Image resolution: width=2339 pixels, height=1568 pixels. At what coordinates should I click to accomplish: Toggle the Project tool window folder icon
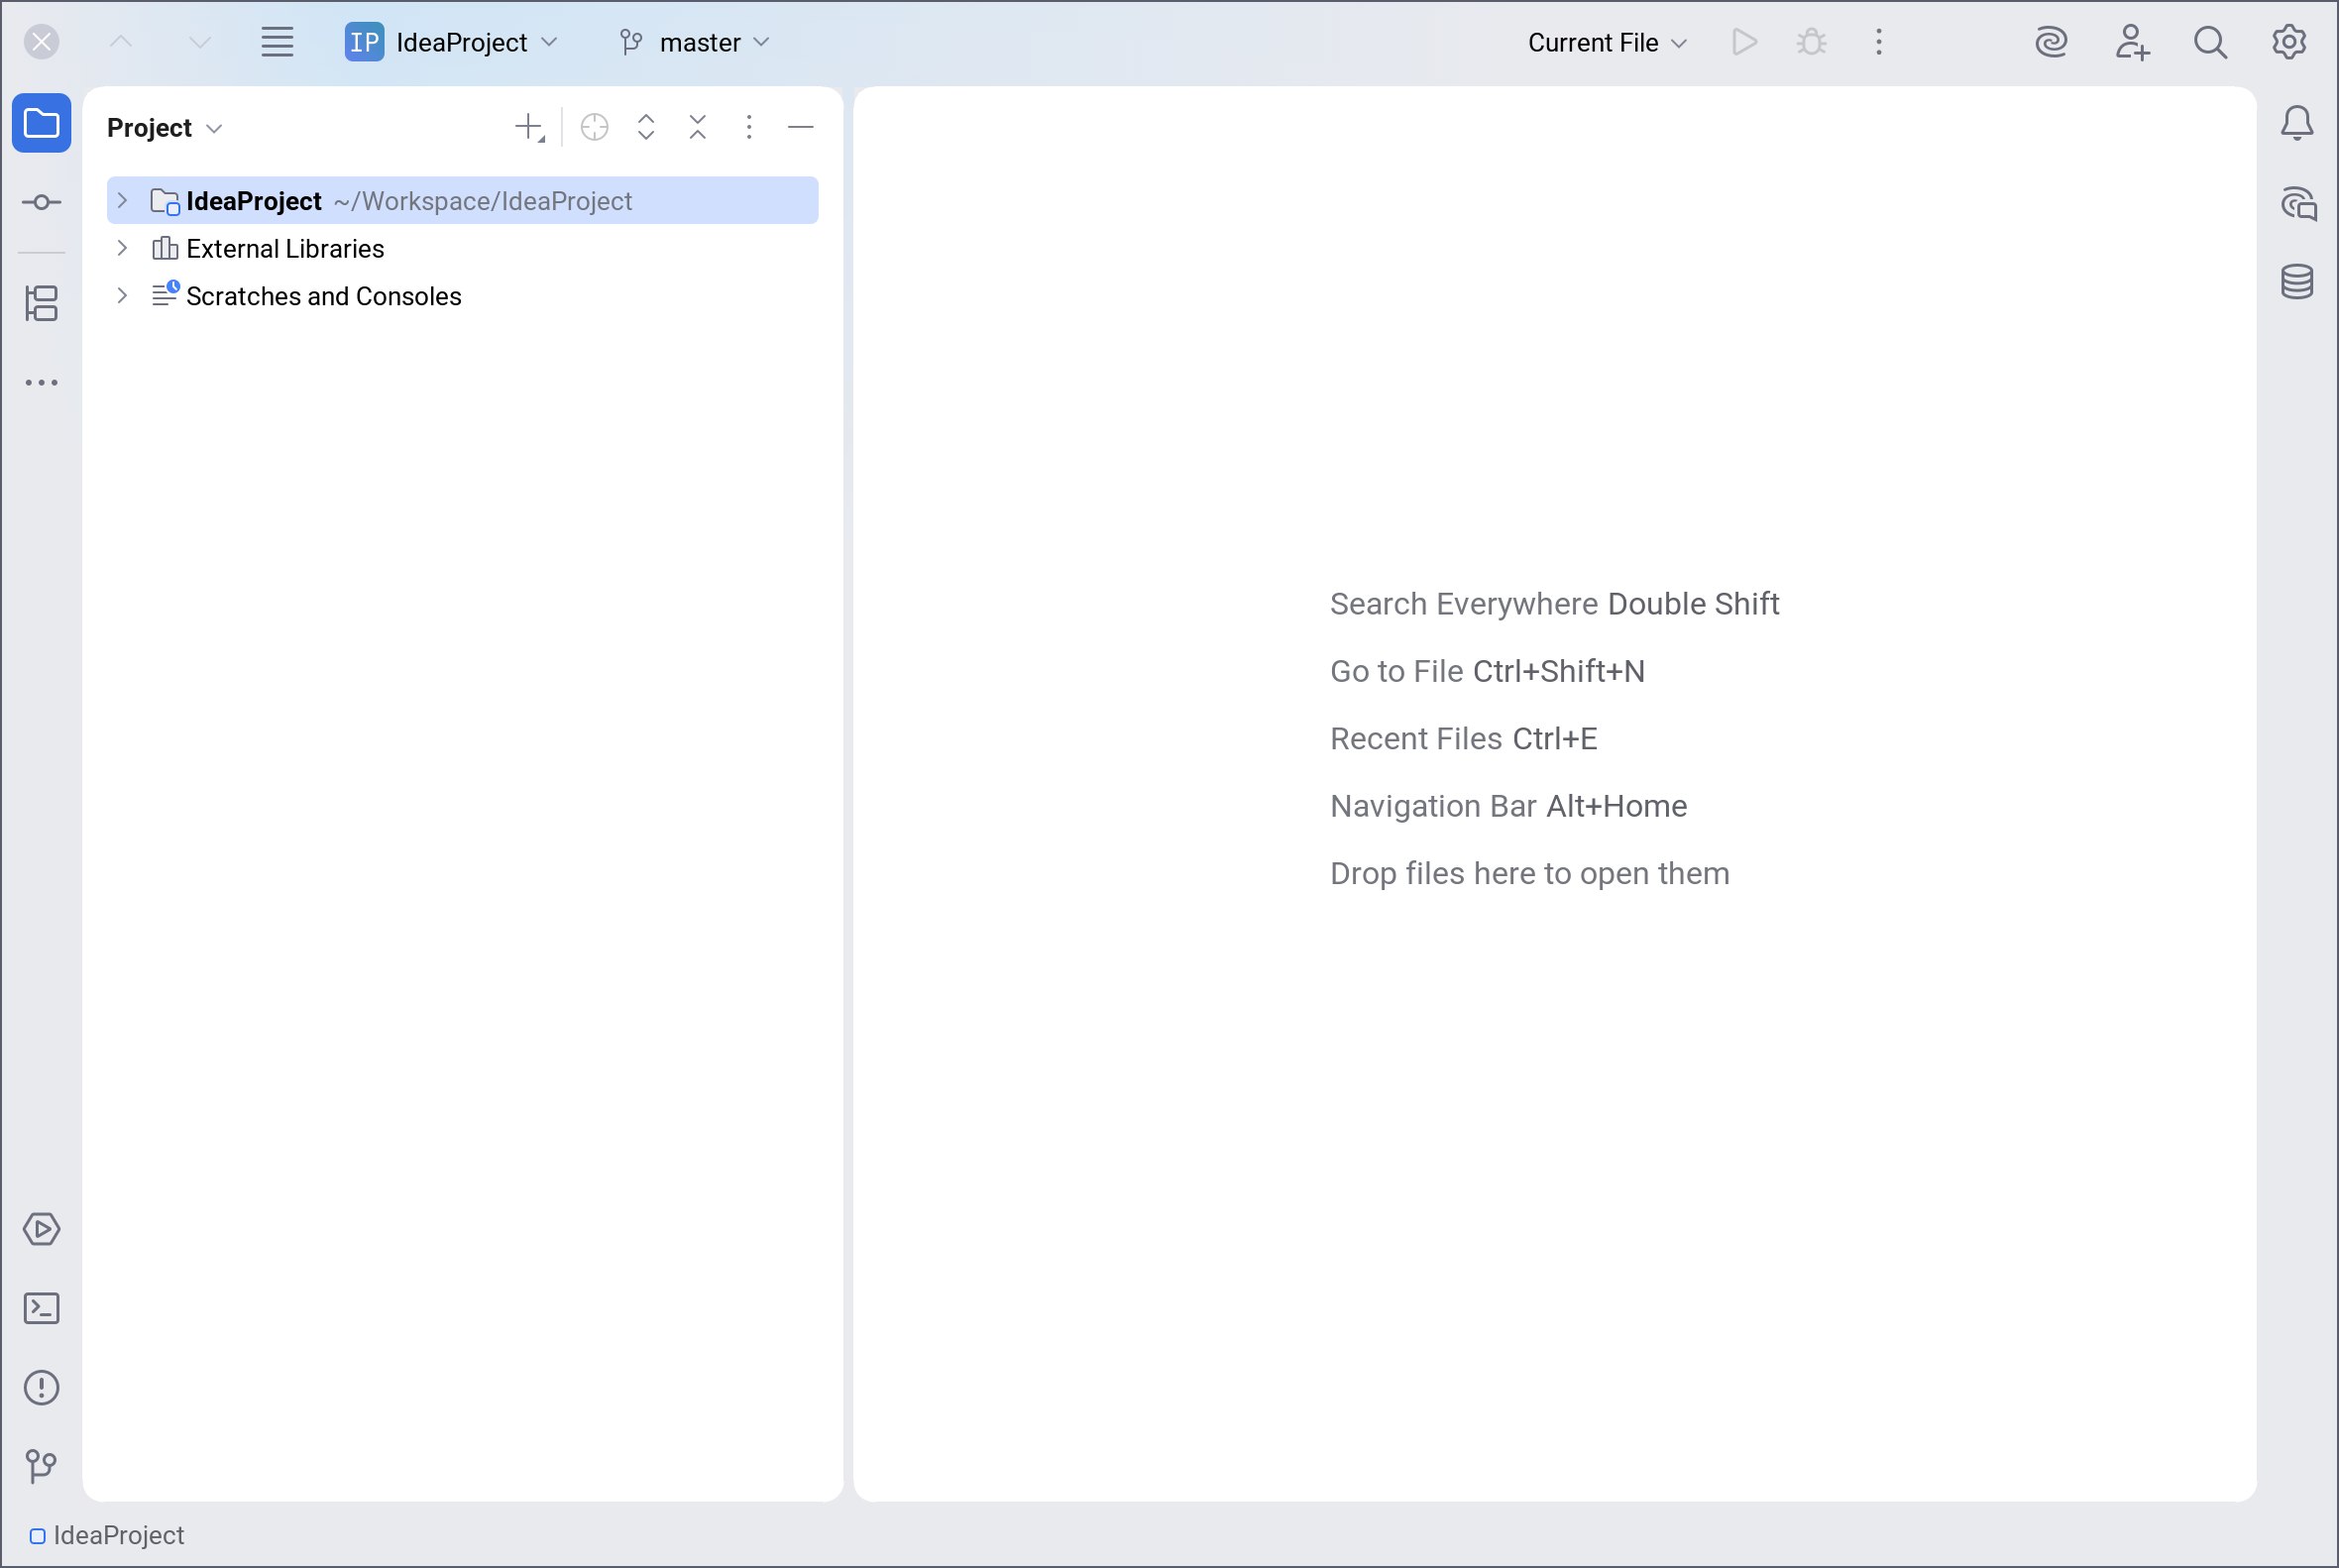click(x=41, y=123)
